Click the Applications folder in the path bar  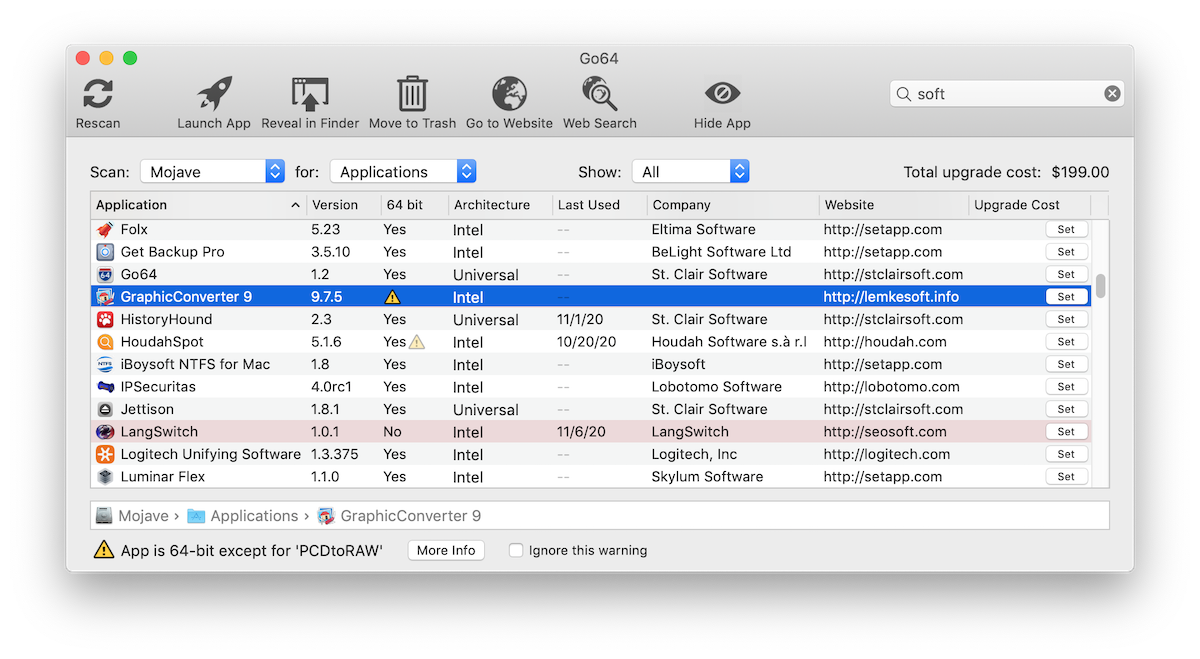pos(242,516)
